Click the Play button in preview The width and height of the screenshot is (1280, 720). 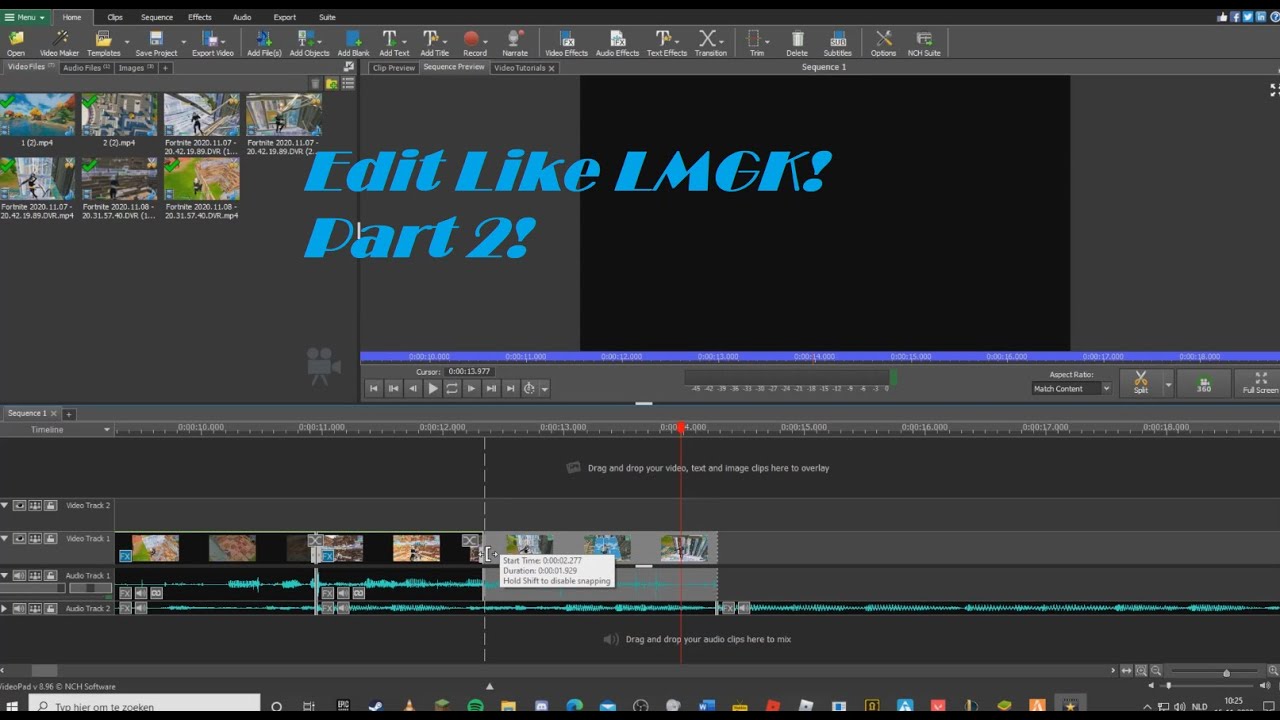click(433, 388)
